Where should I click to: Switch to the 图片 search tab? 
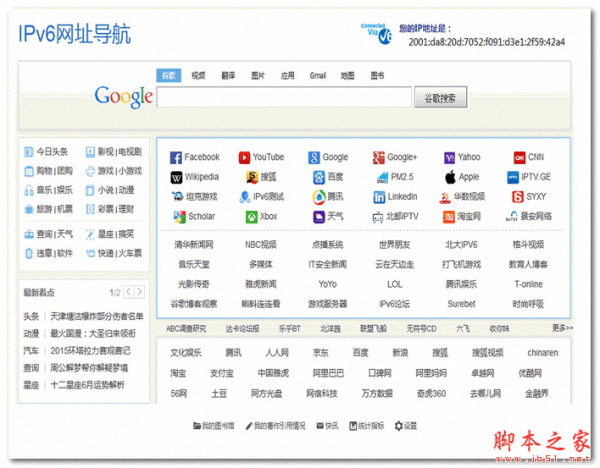[258, 76]
